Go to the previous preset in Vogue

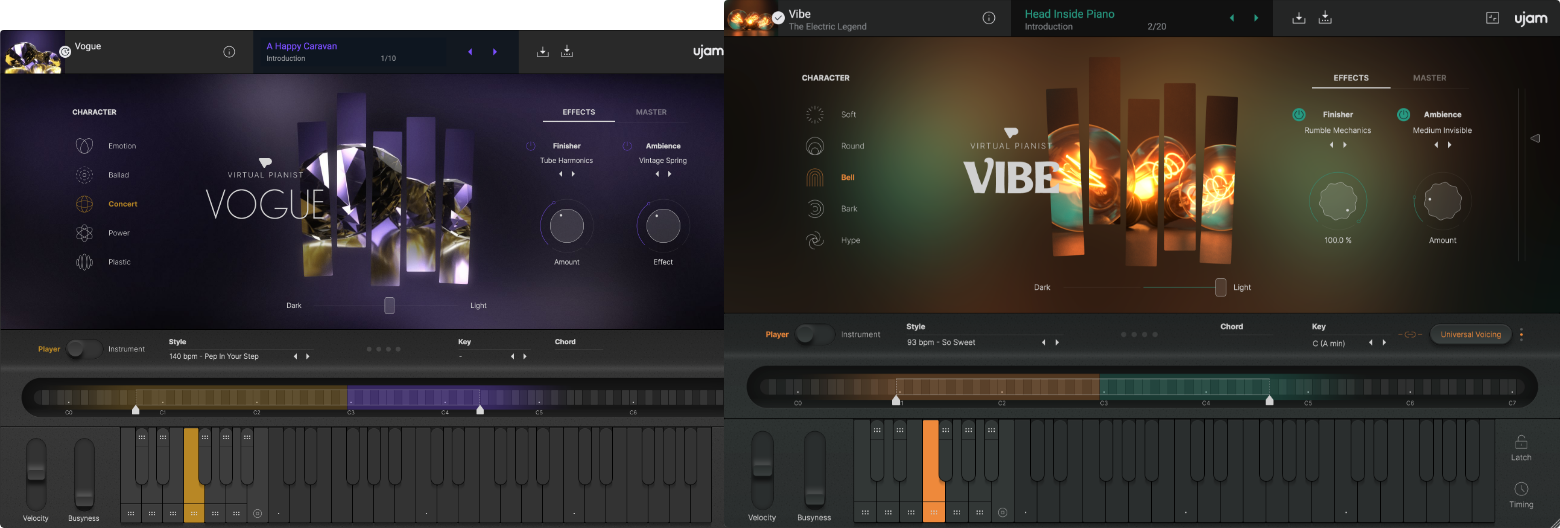click(x=470, y=52)
